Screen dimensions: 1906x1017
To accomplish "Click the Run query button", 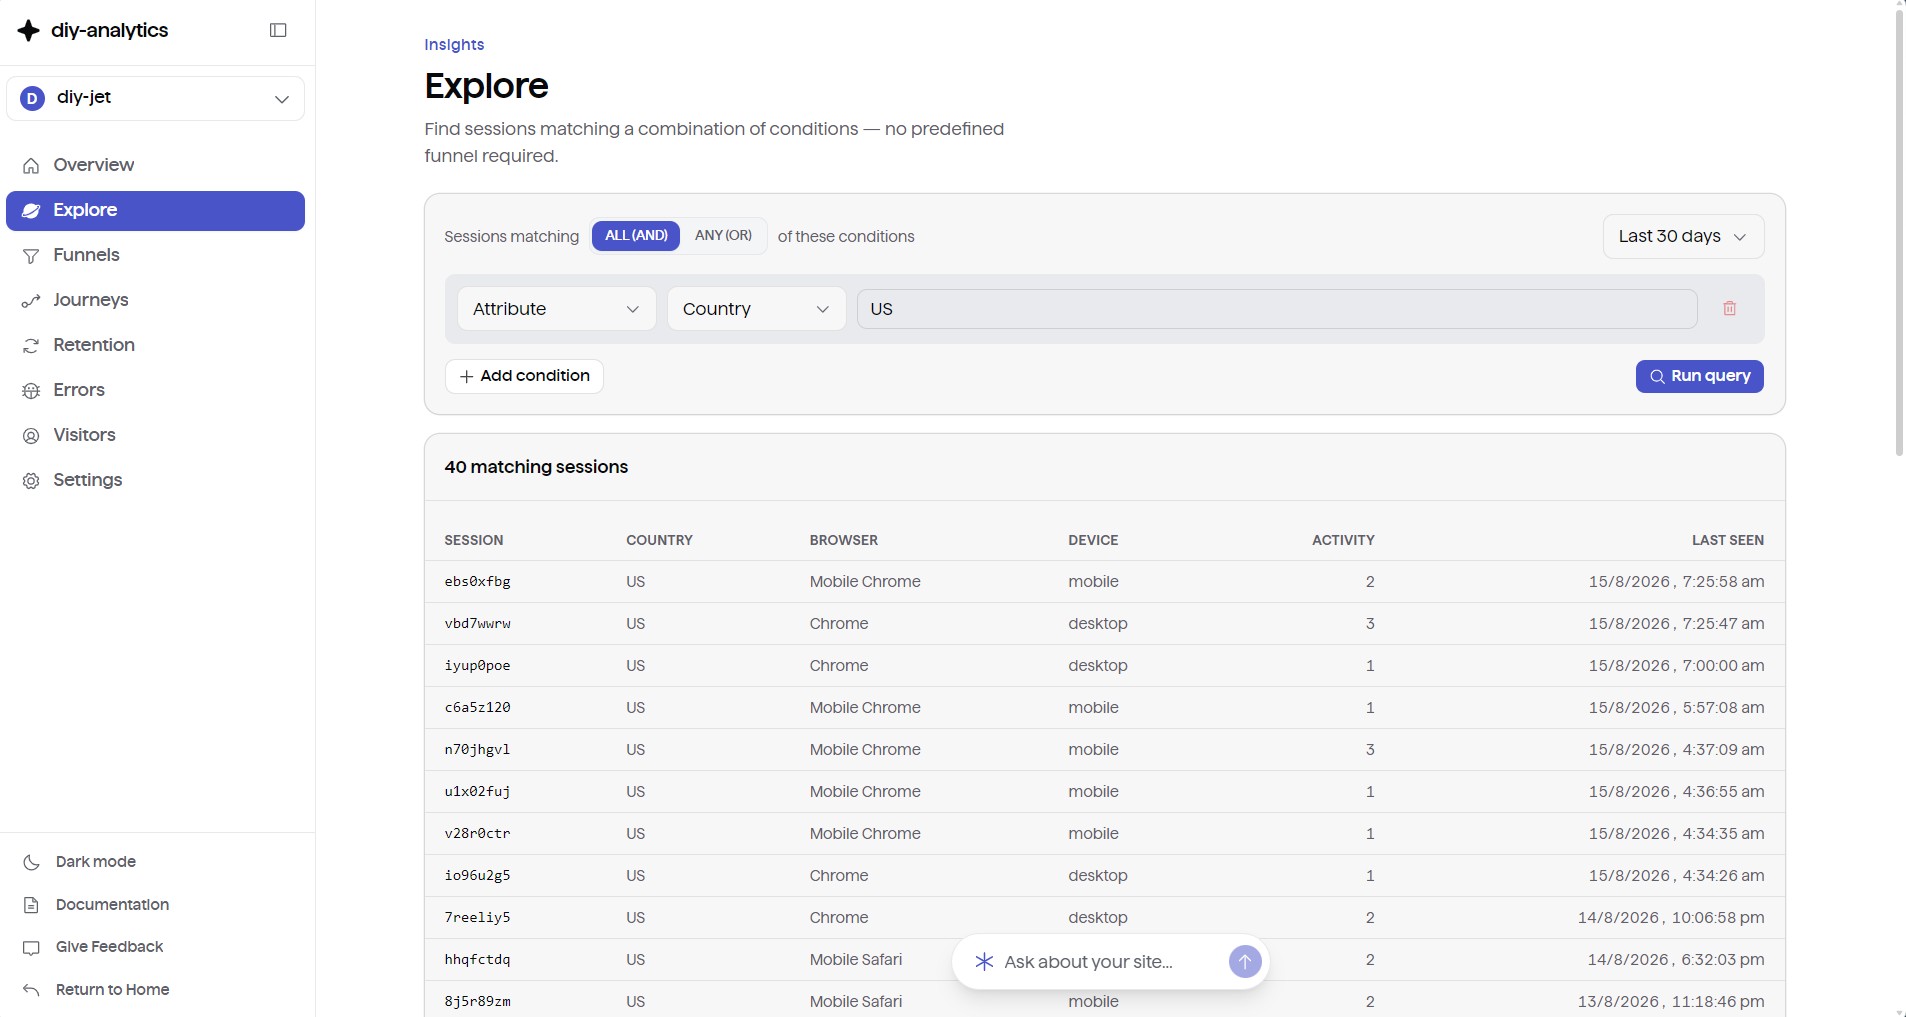I will (x=1699, y=376).
